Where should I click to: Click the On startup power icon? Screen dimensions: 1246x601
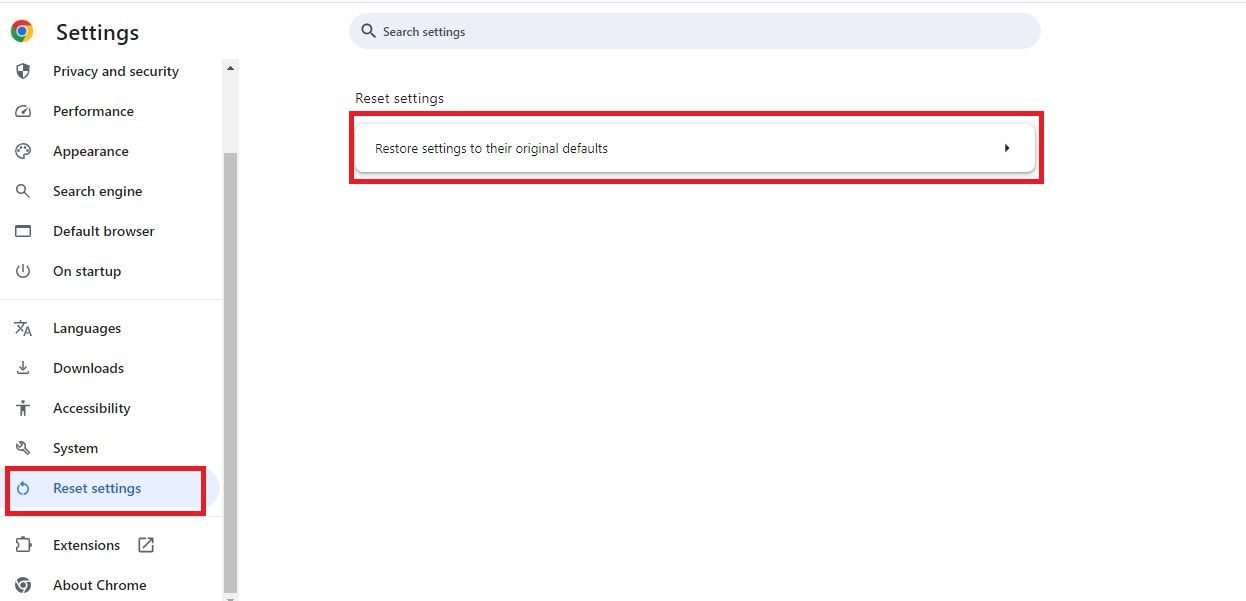[x=23, y=271]
